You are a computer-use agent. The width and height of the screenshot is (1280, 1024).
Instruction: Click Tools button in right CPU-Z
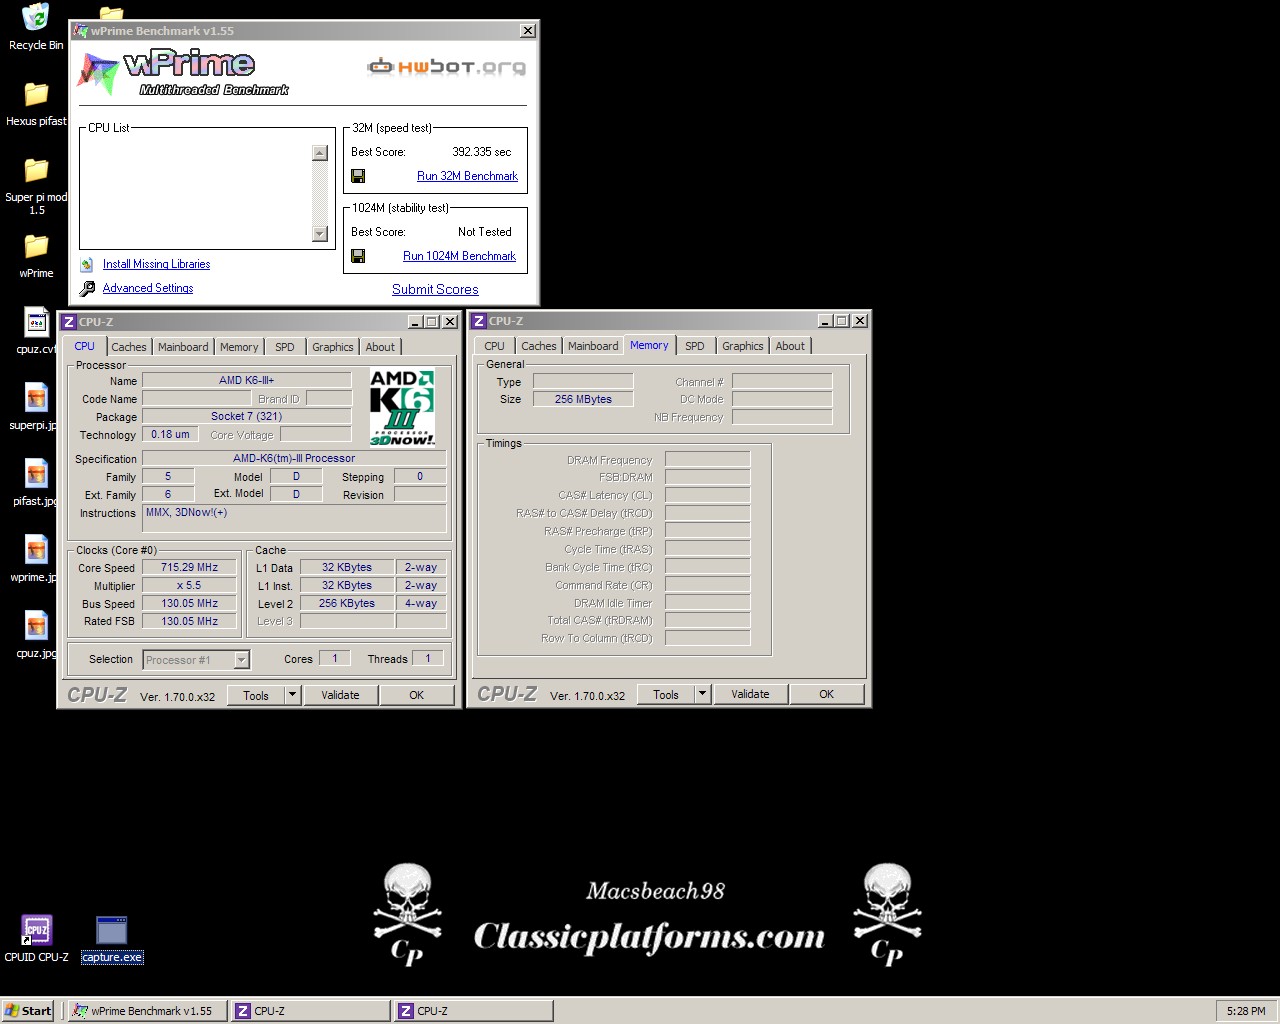click(x=666, y=694)
